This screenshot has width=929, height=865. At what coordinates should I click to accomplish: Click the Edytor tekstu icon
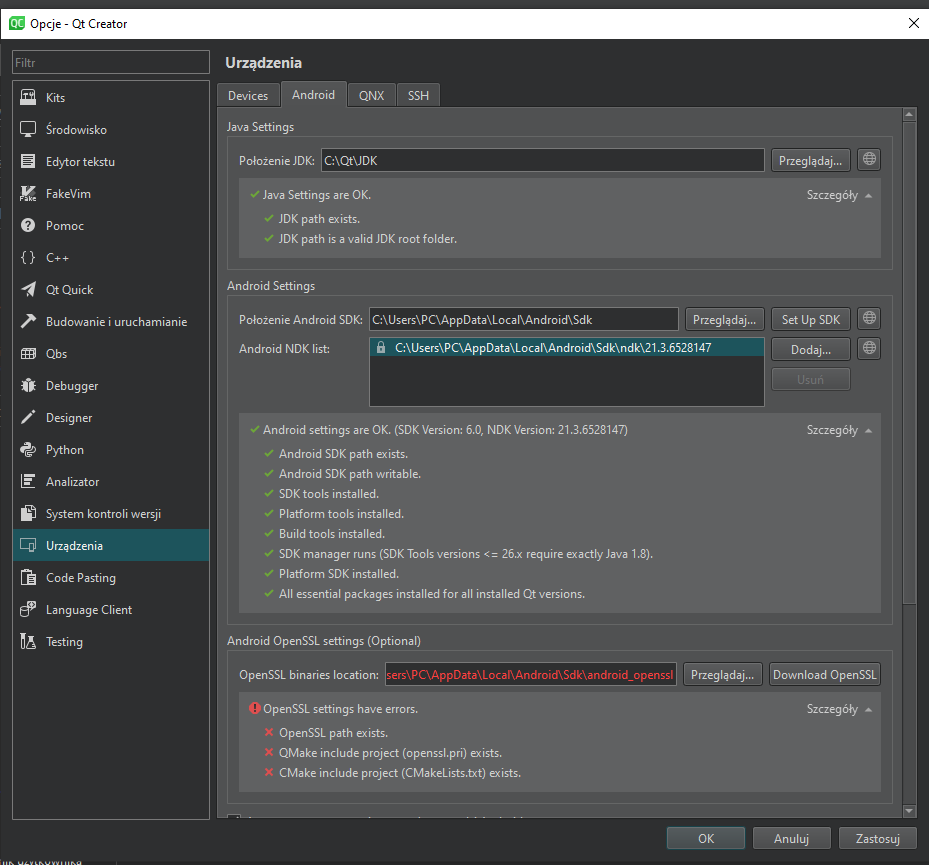28,161
